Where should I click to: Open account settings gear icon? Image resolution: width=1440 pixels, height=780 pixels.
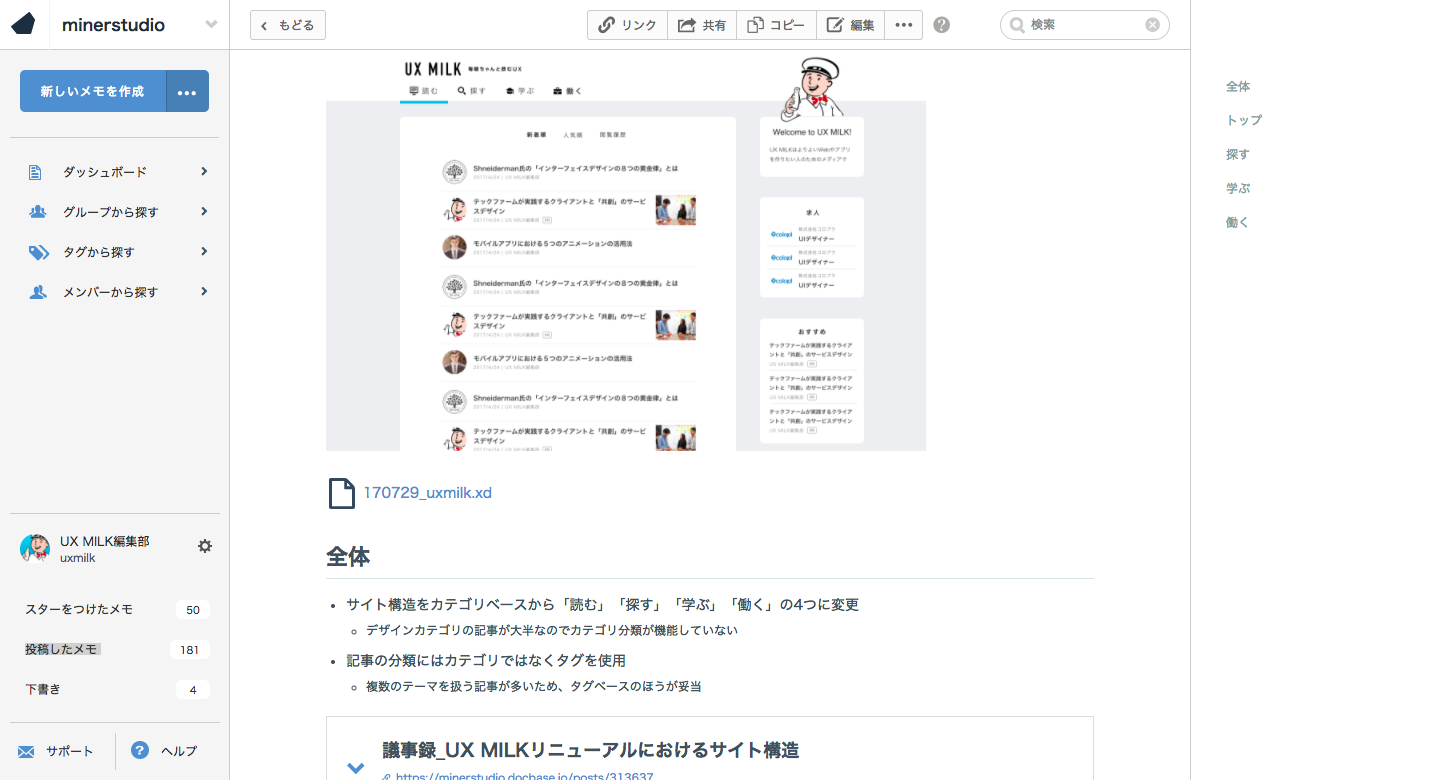(x=205, y=546)
